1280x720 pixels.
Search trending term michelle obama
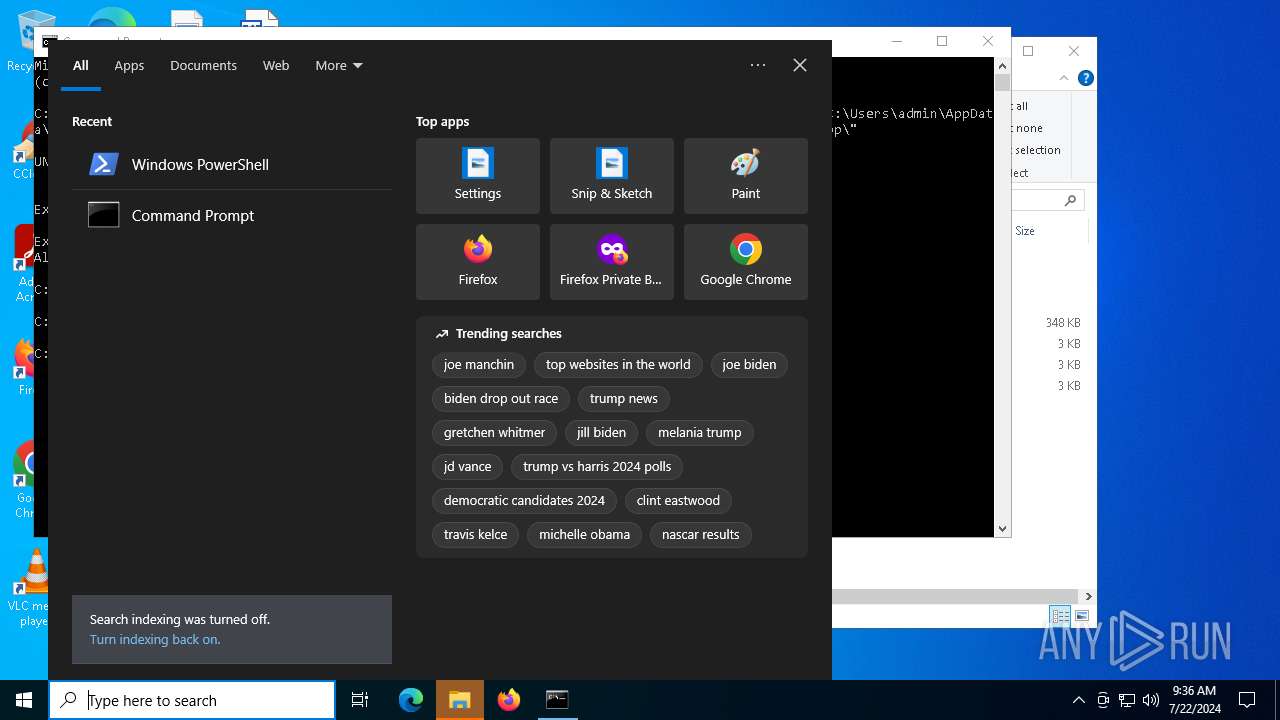(x=584, y=535)
